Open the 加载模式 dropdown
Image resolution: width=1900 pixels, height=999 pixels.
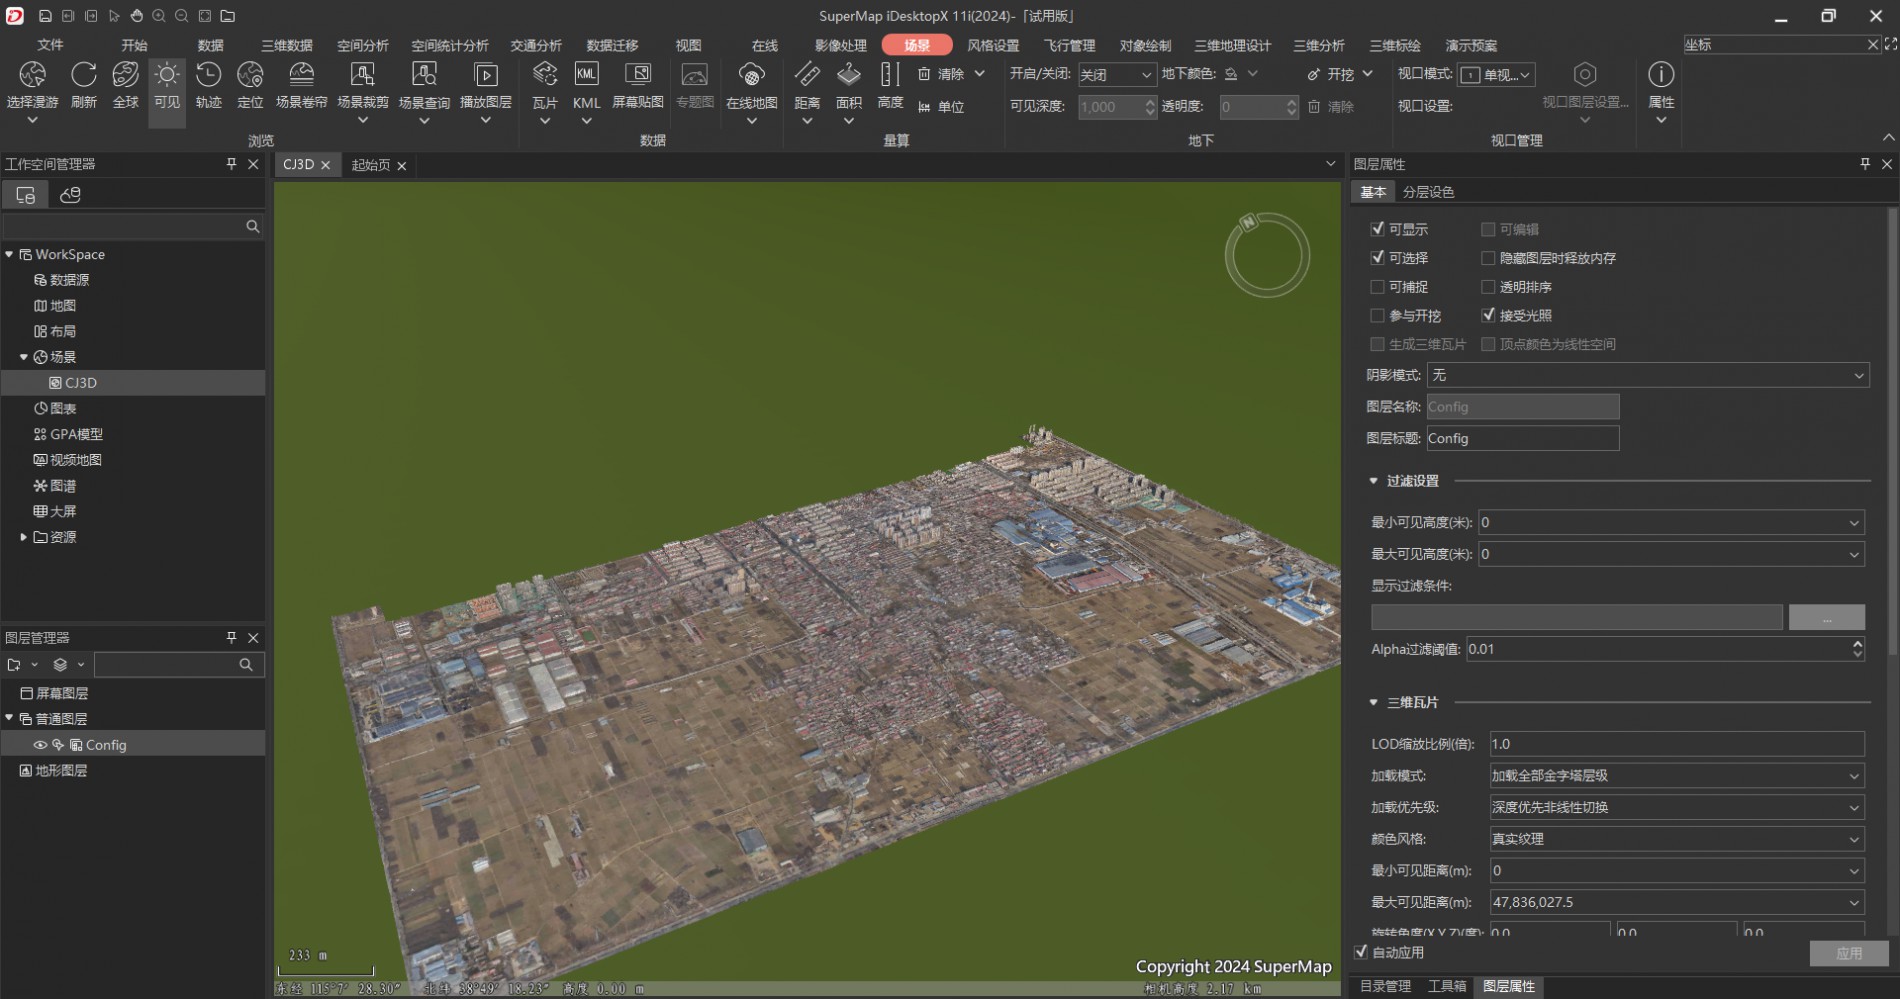coord(1677,776)
